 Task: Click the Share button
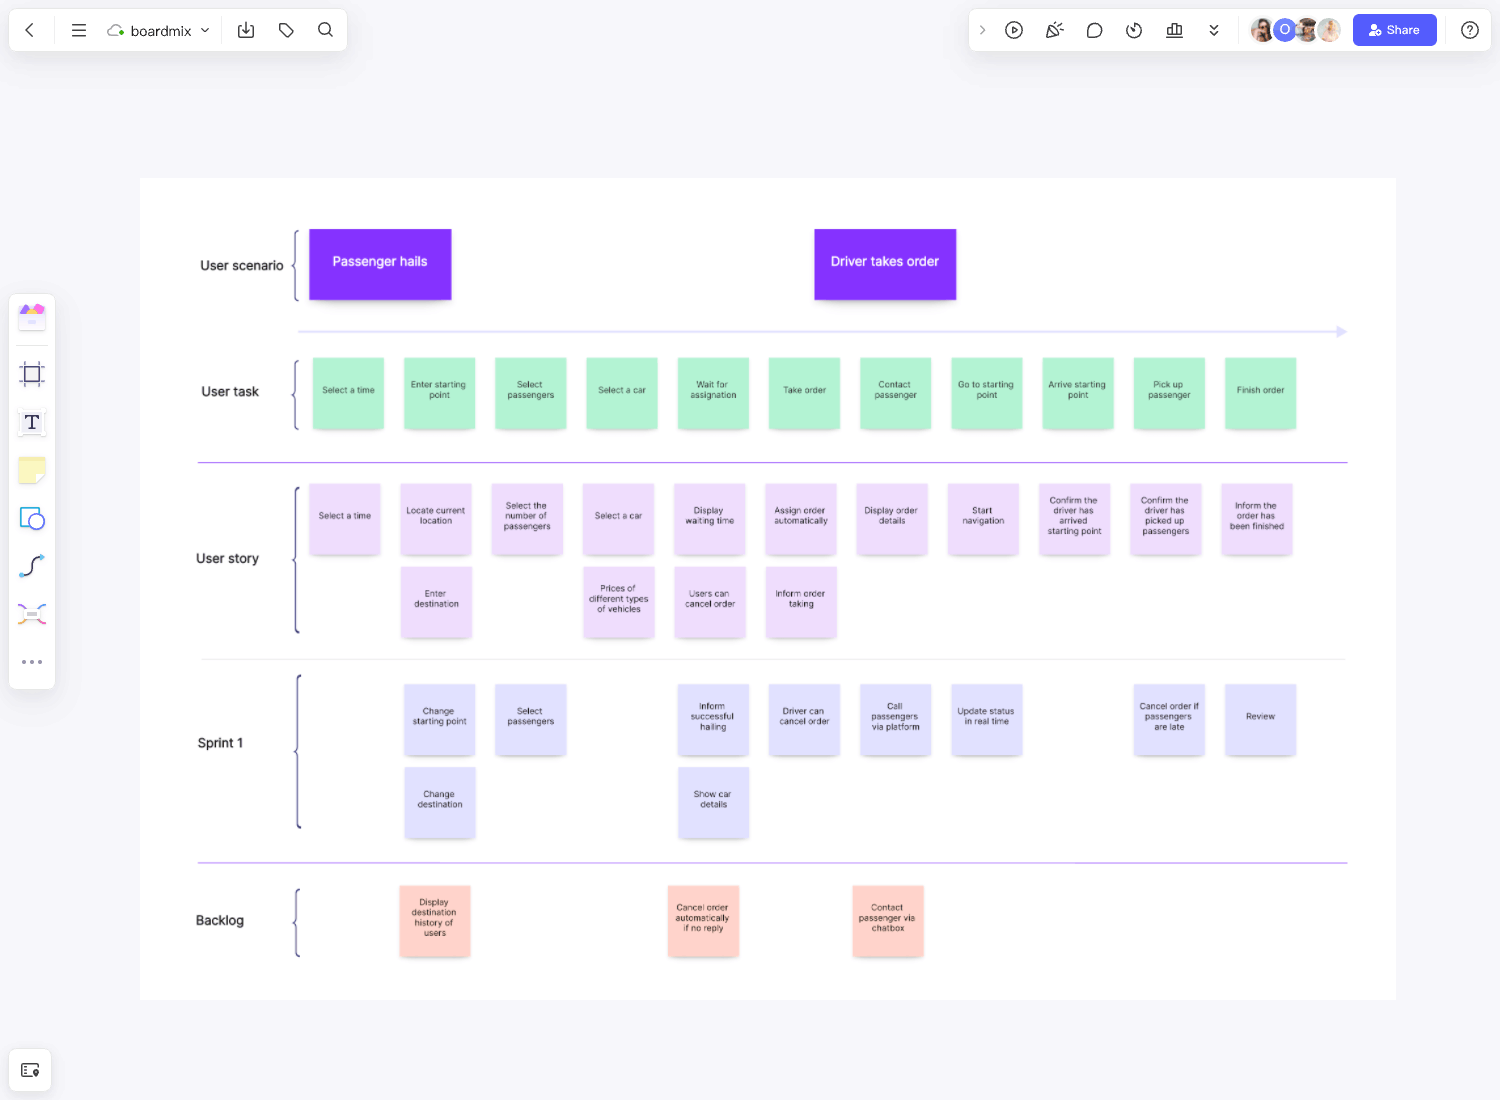click(x=1394, y=30)
